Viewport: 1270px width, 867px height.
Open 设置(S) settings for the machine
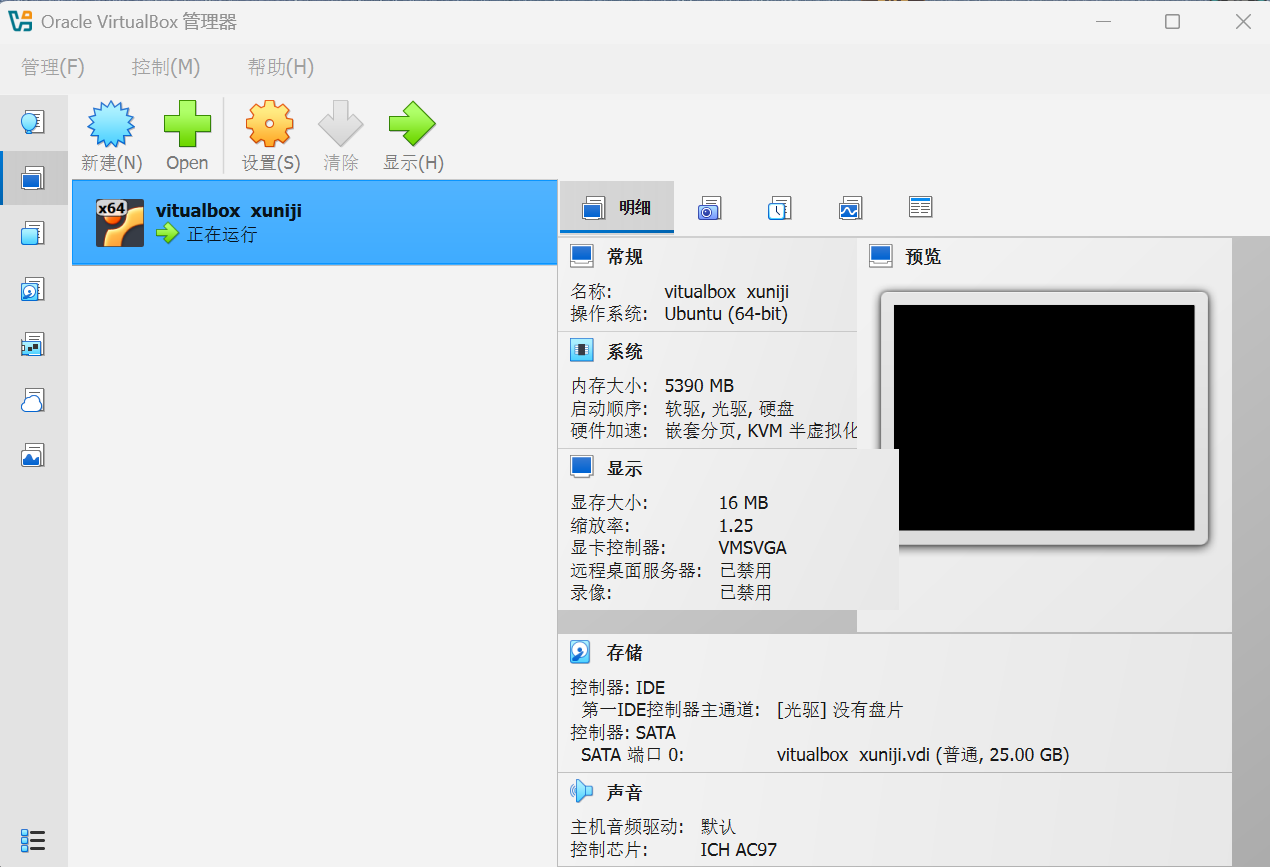pos(270,137)
